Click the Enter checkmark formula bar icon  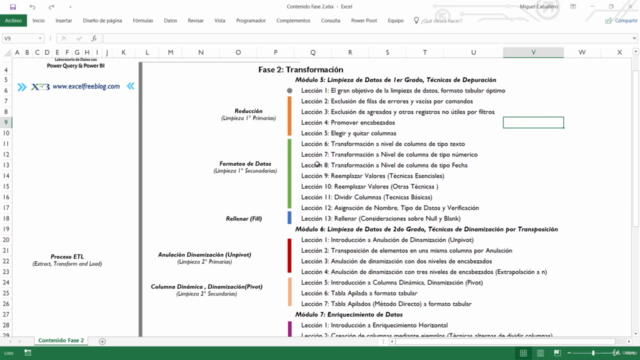(x=79, y=38)
